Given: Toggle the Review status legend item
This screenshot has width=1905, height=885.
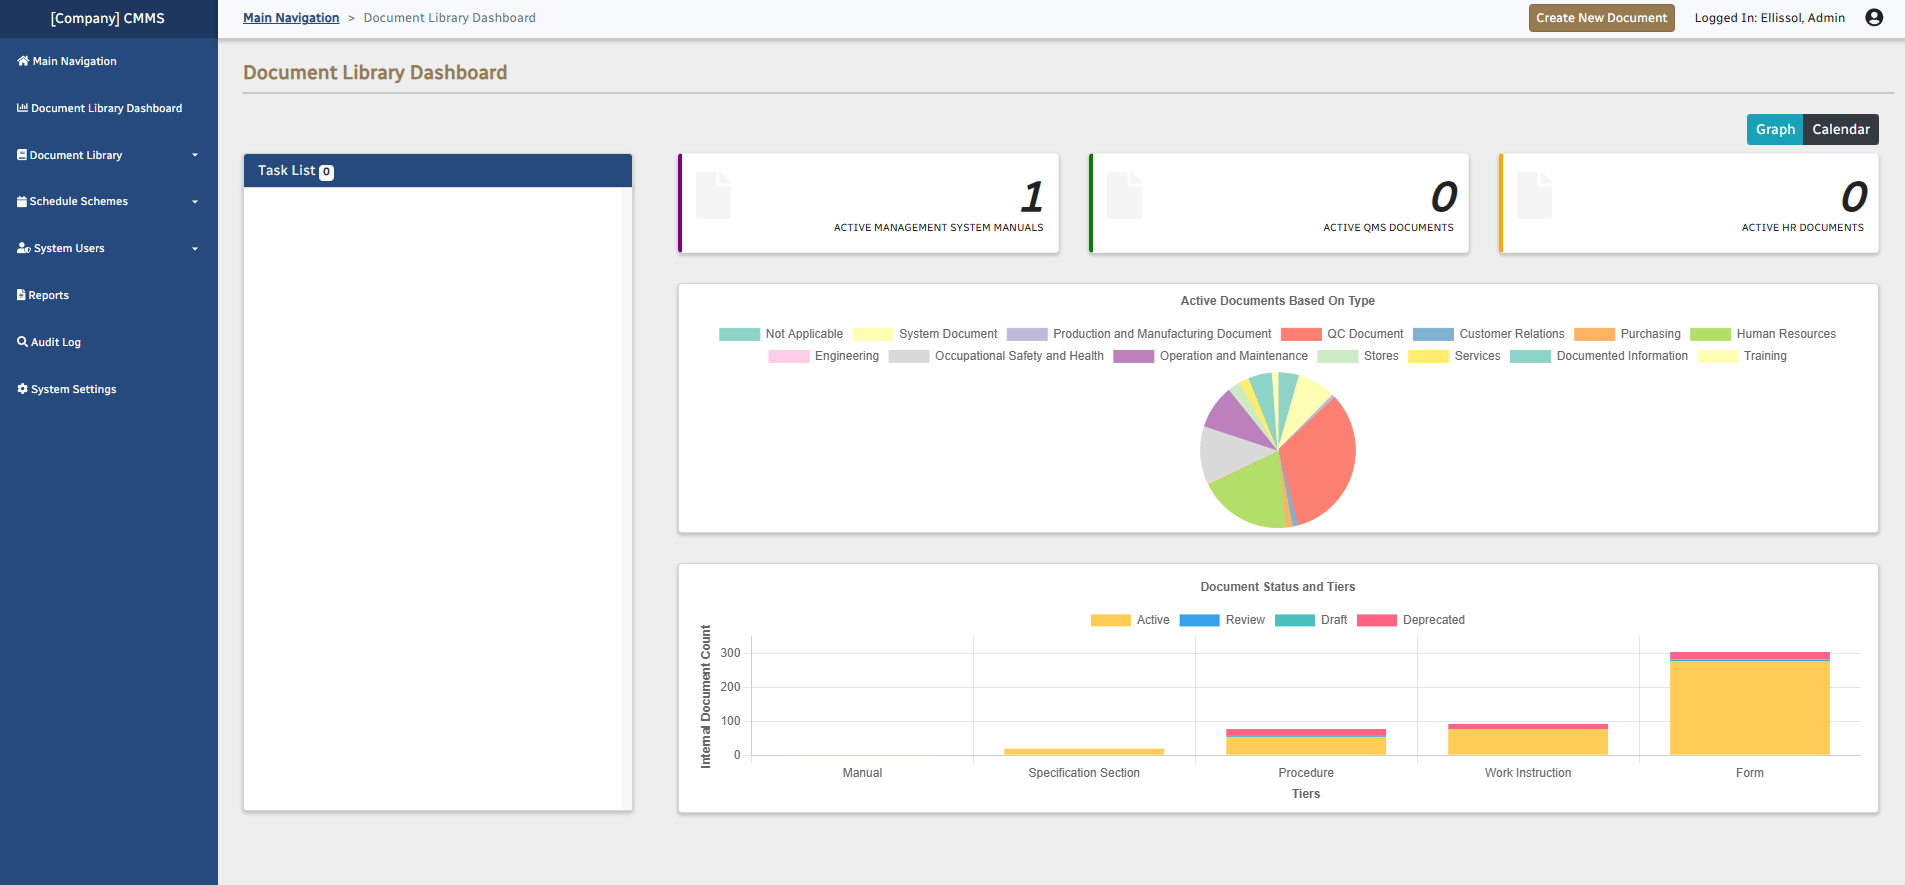Looking at the screenshot, I should [x=1222, y=620].
